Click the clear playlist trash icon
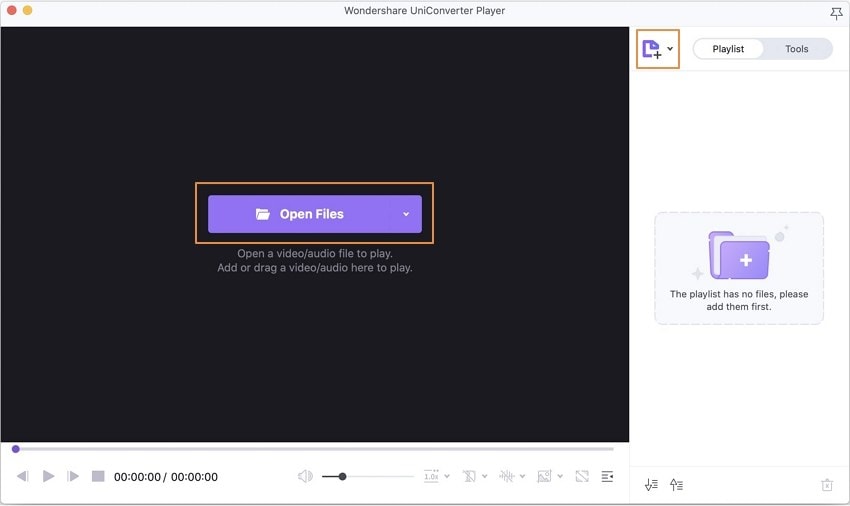850x506 pixels. (x=827, y=485)
